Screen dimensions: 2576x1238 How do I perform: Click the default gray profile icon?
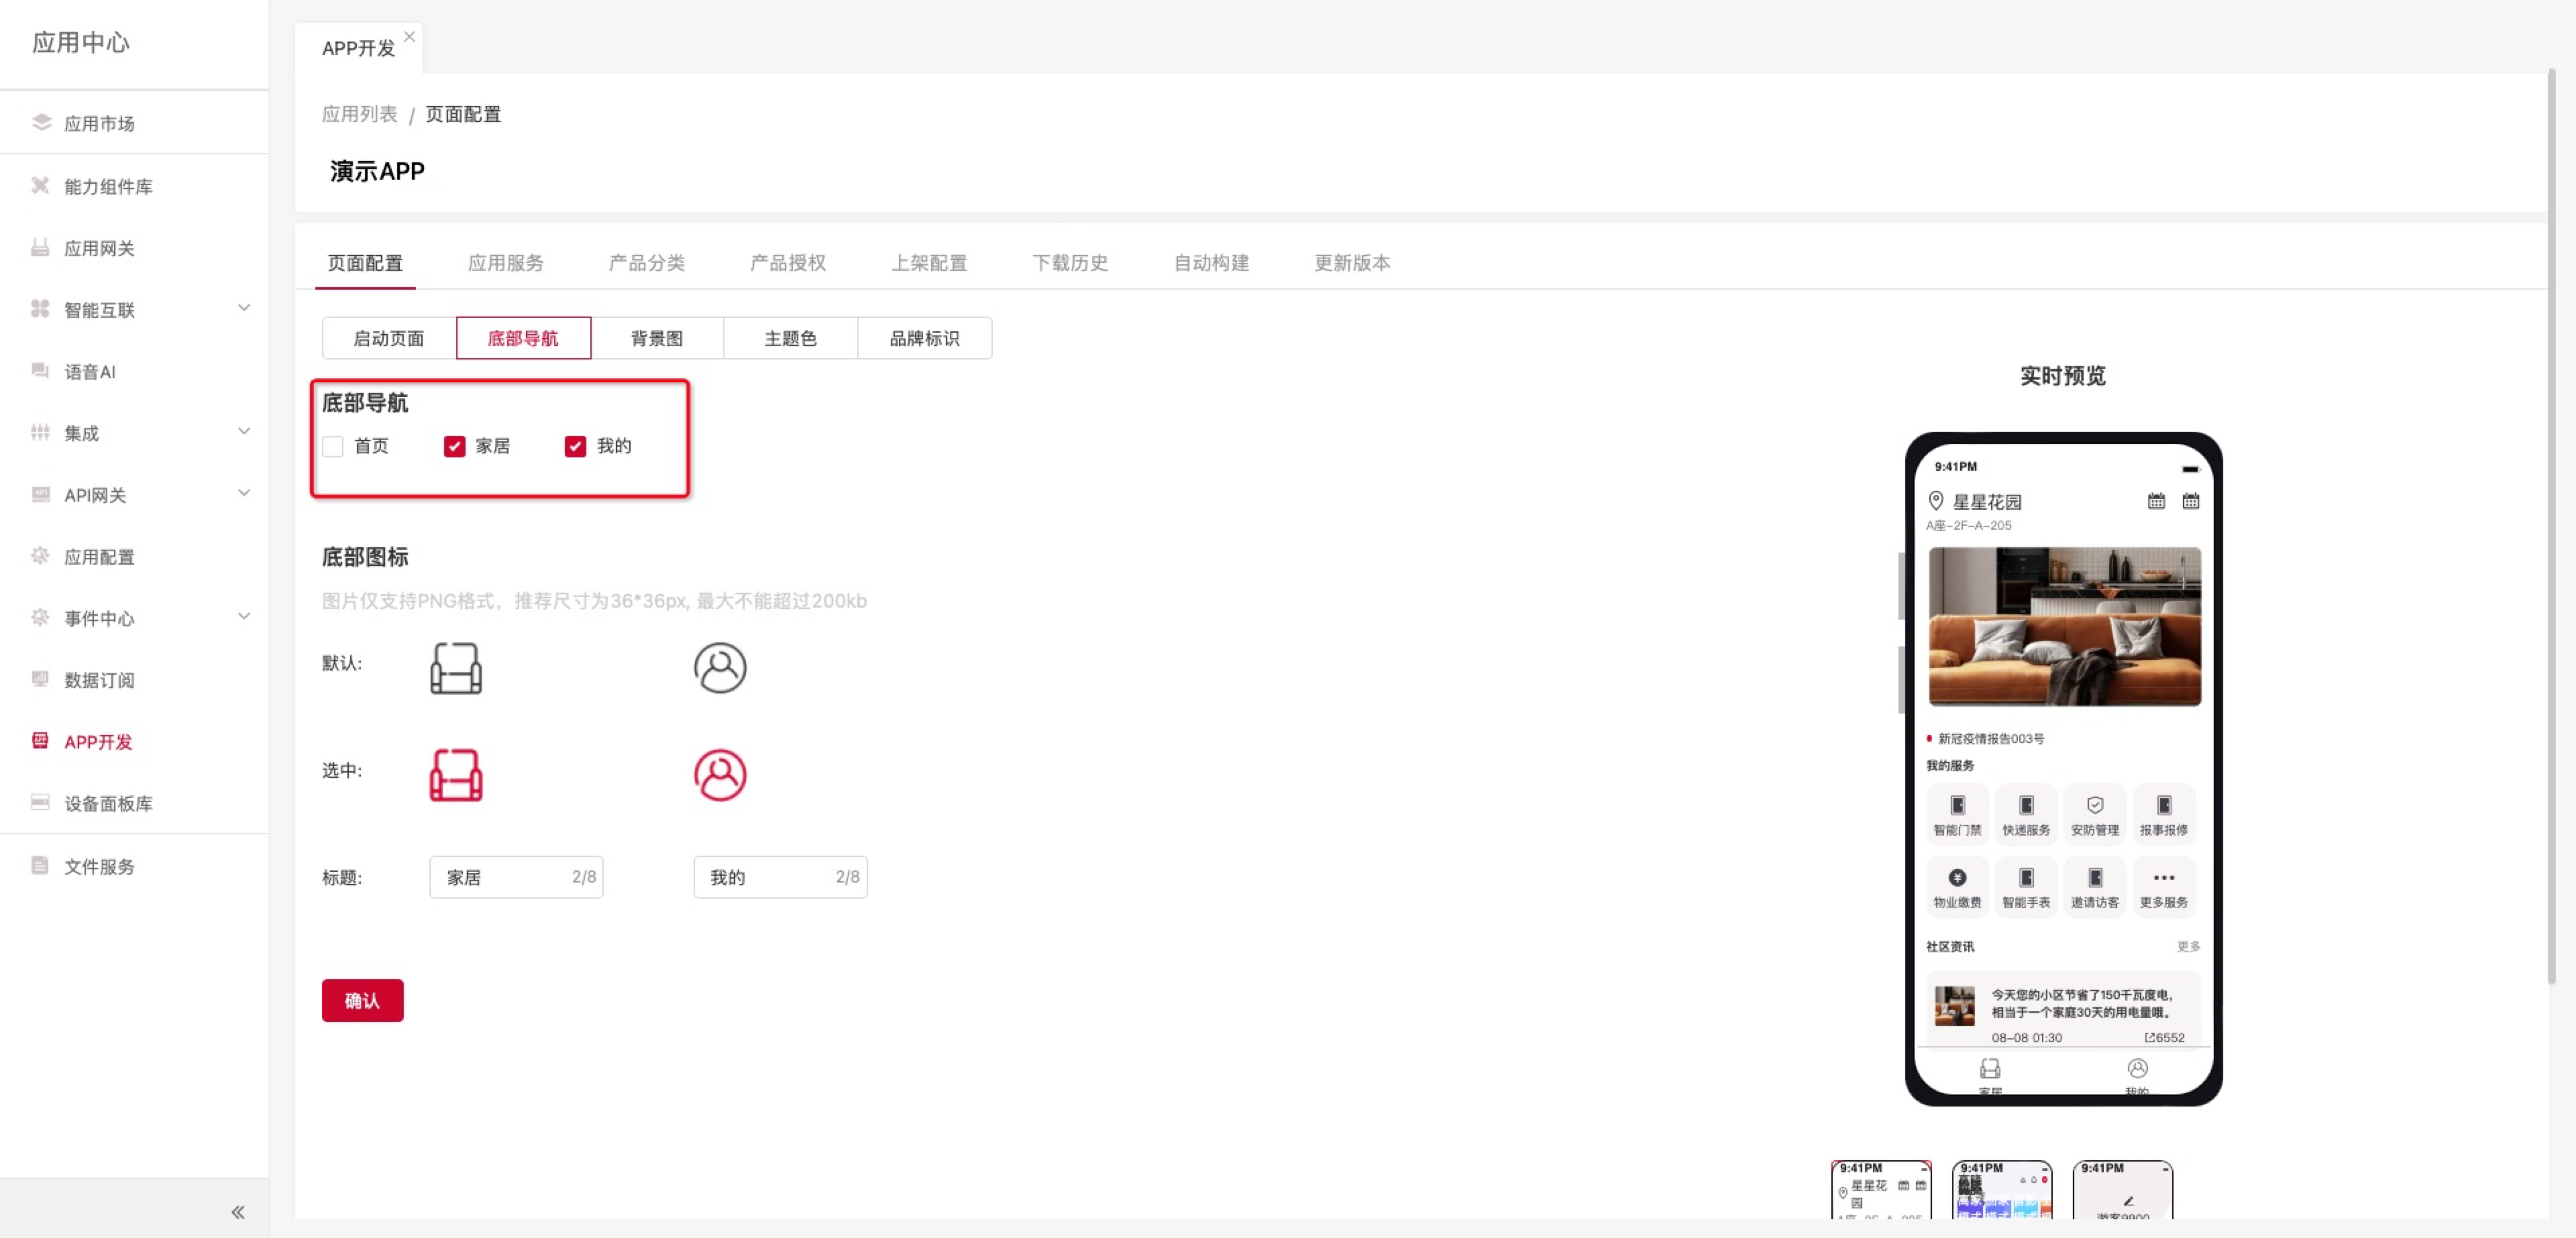point(720,668)
